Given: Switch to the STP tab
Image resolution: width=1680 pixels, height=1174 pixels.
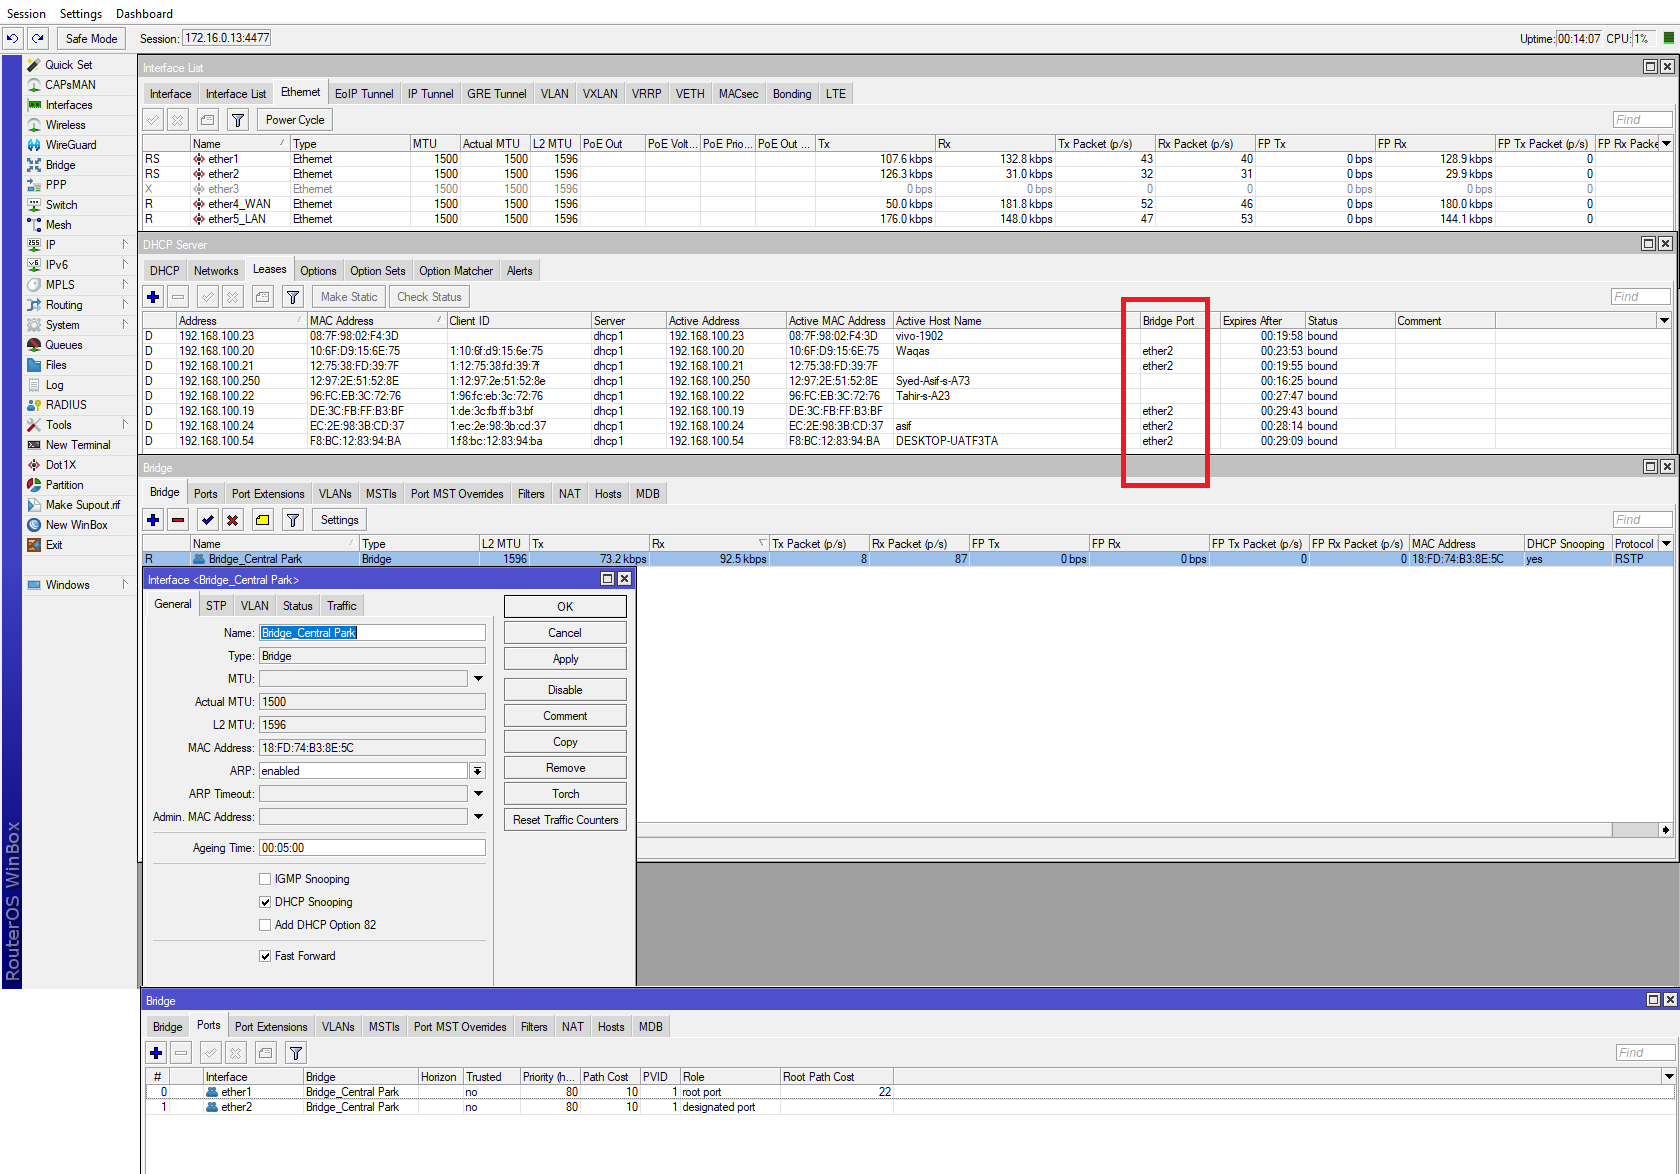Looking at the screenshot, I should [x=216, y=606].
